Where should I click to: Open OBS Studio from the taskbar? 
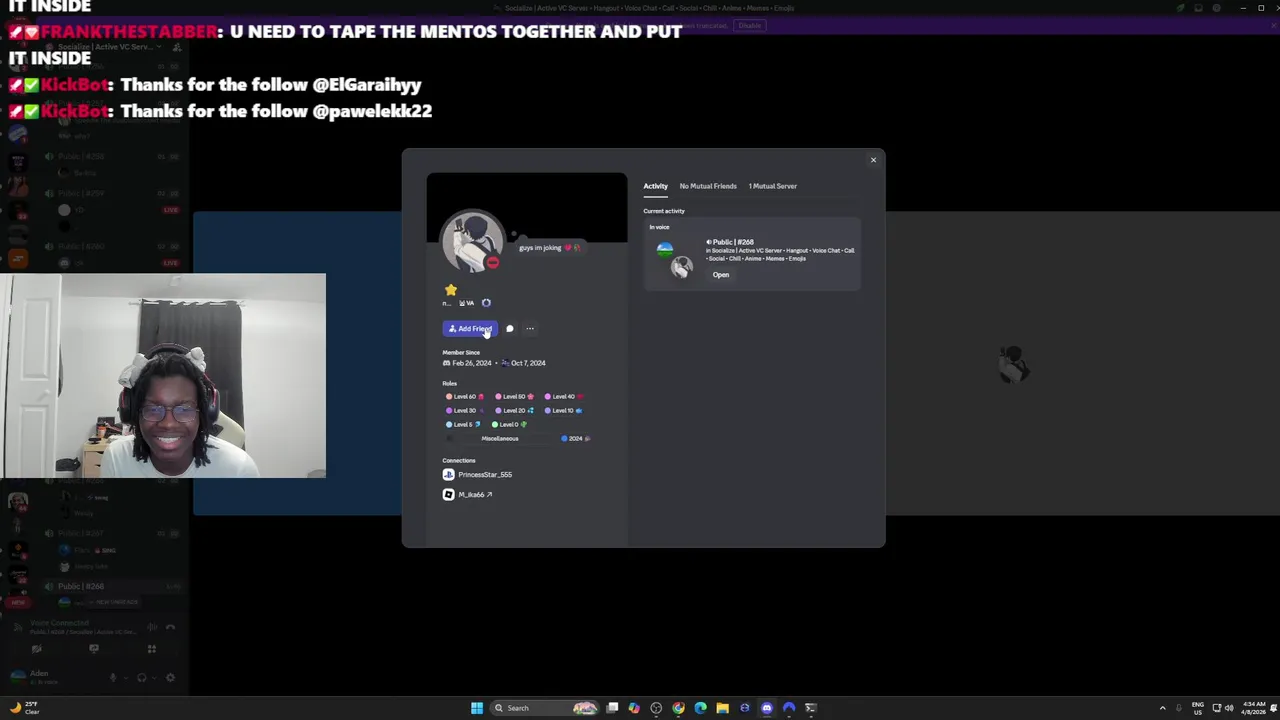tap(656, 708)
